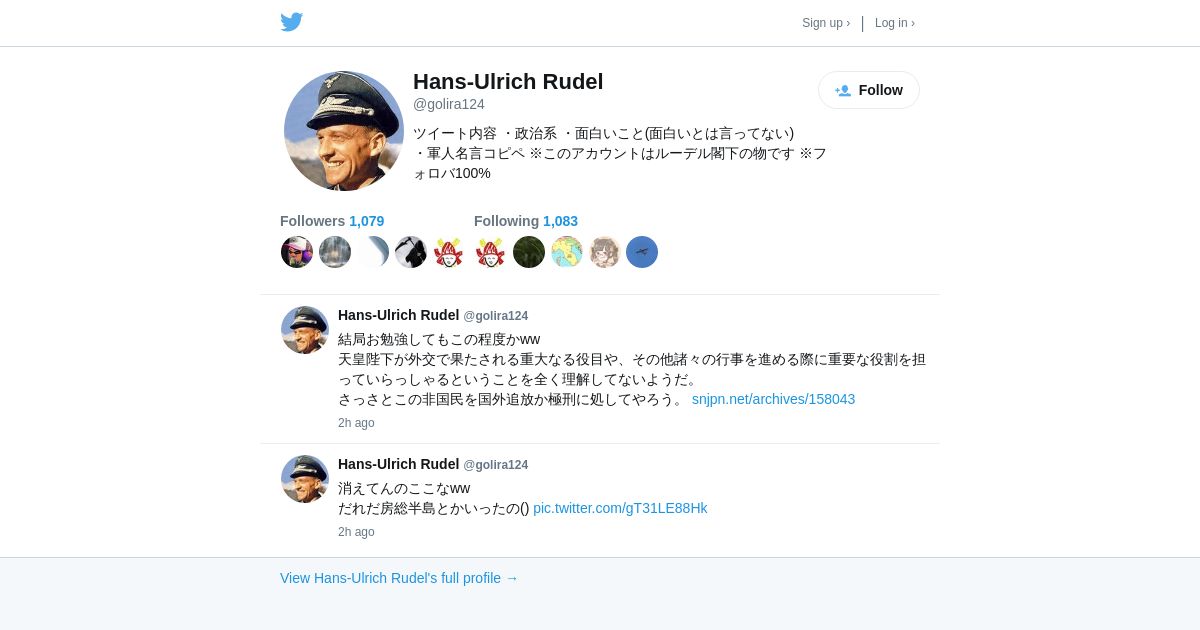Viewport: 1200px width, 630px height.
Task: Open the snjpn.net/archives/158043 link
Action: (774, 399)
